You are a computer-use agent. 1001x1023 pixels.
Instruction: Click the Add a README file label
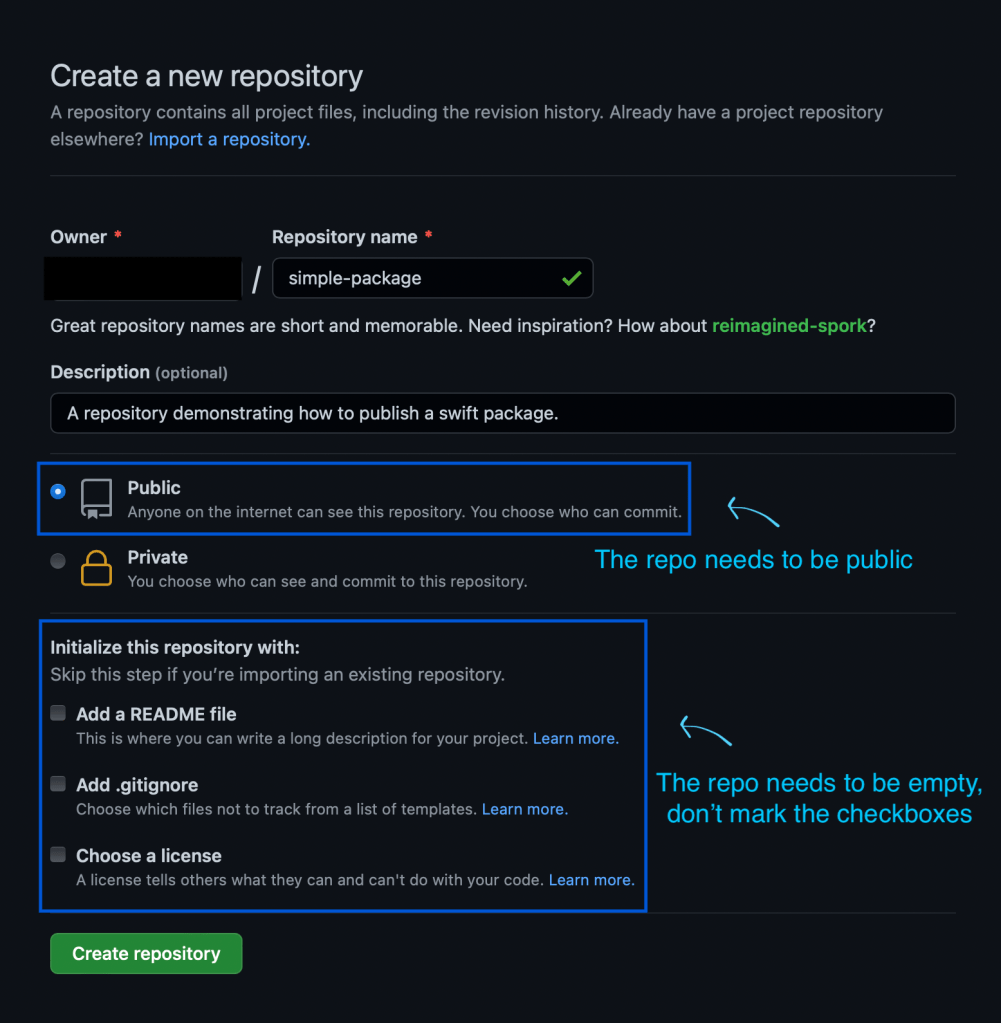[156, 715]
